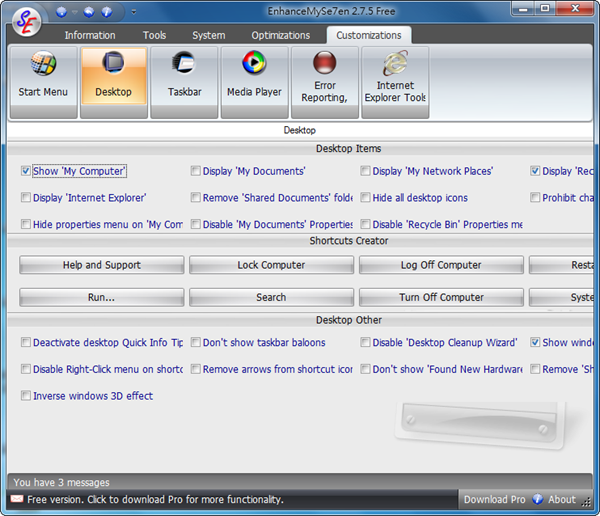Enable Display 'My Documents'
This screenshot has width=600, height=516.
(196, 171)
